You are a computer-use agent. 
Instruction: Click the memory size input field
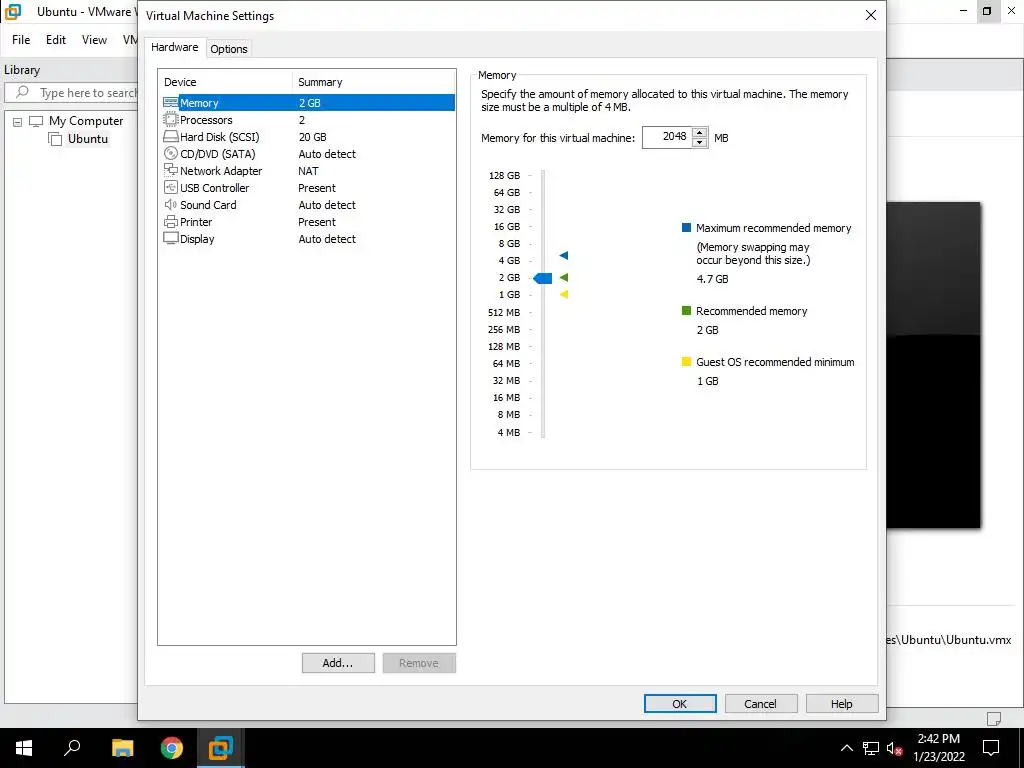click(667, 137)
